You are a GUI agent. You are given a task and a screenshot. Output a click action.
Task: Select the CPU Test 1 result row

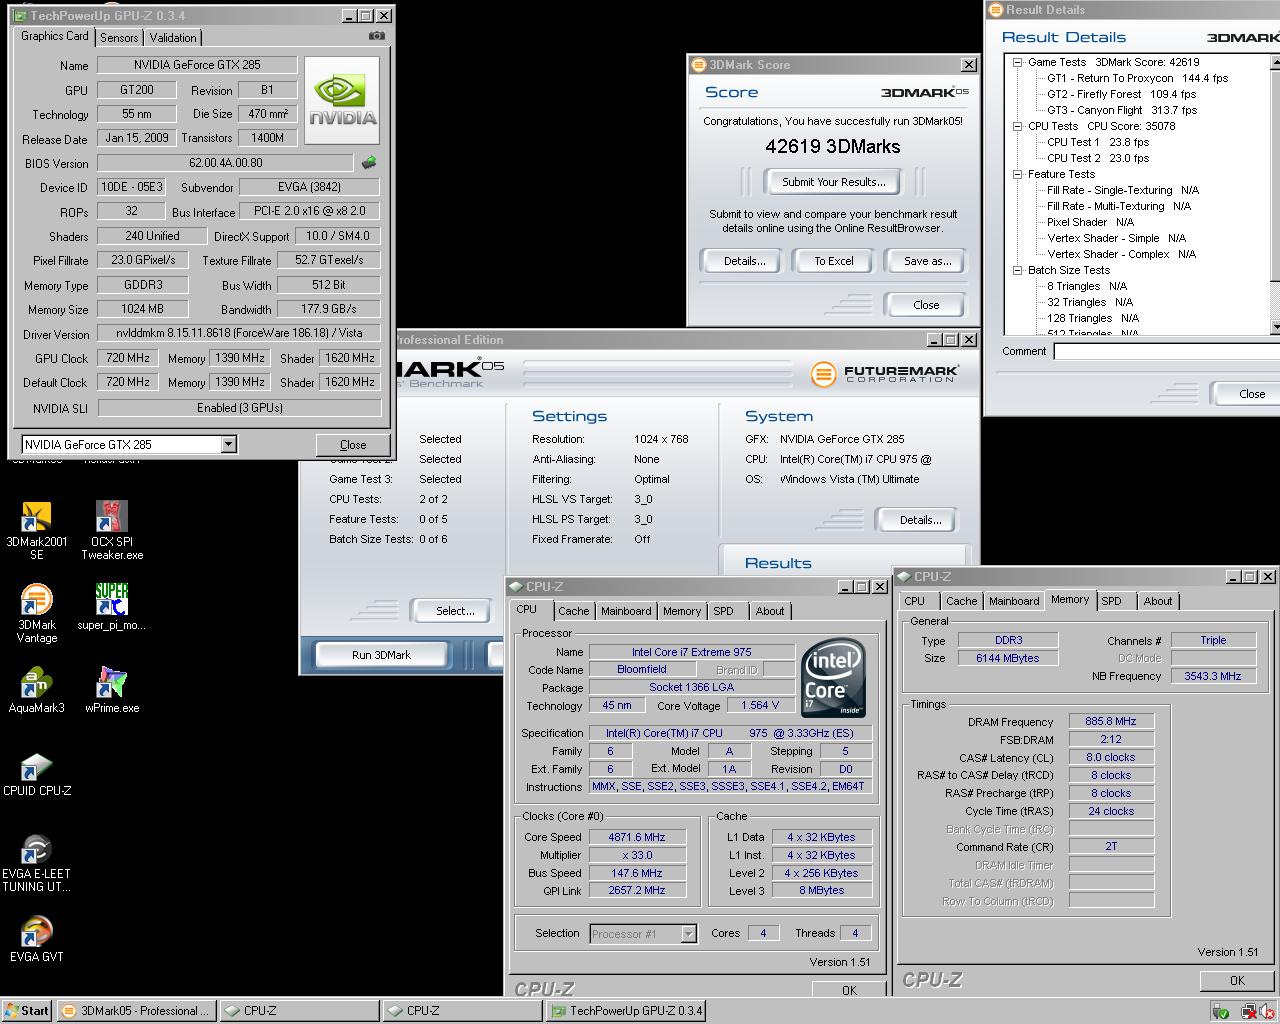point(1098,142)
